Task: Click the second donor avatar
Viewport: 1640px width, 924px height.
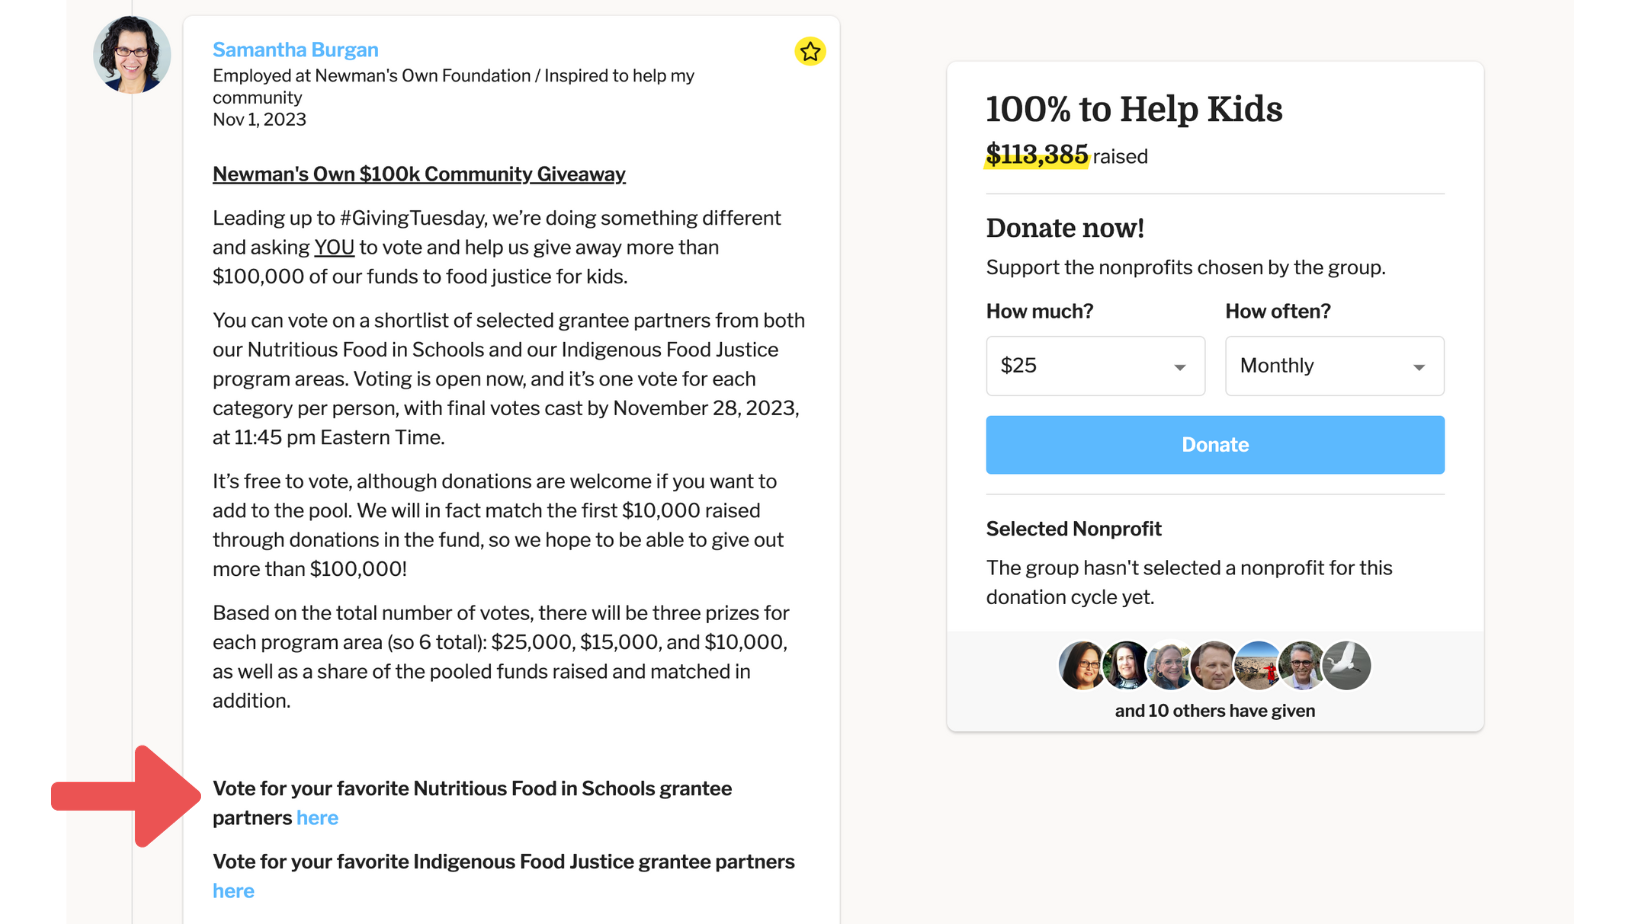Action: [1127, 666]
